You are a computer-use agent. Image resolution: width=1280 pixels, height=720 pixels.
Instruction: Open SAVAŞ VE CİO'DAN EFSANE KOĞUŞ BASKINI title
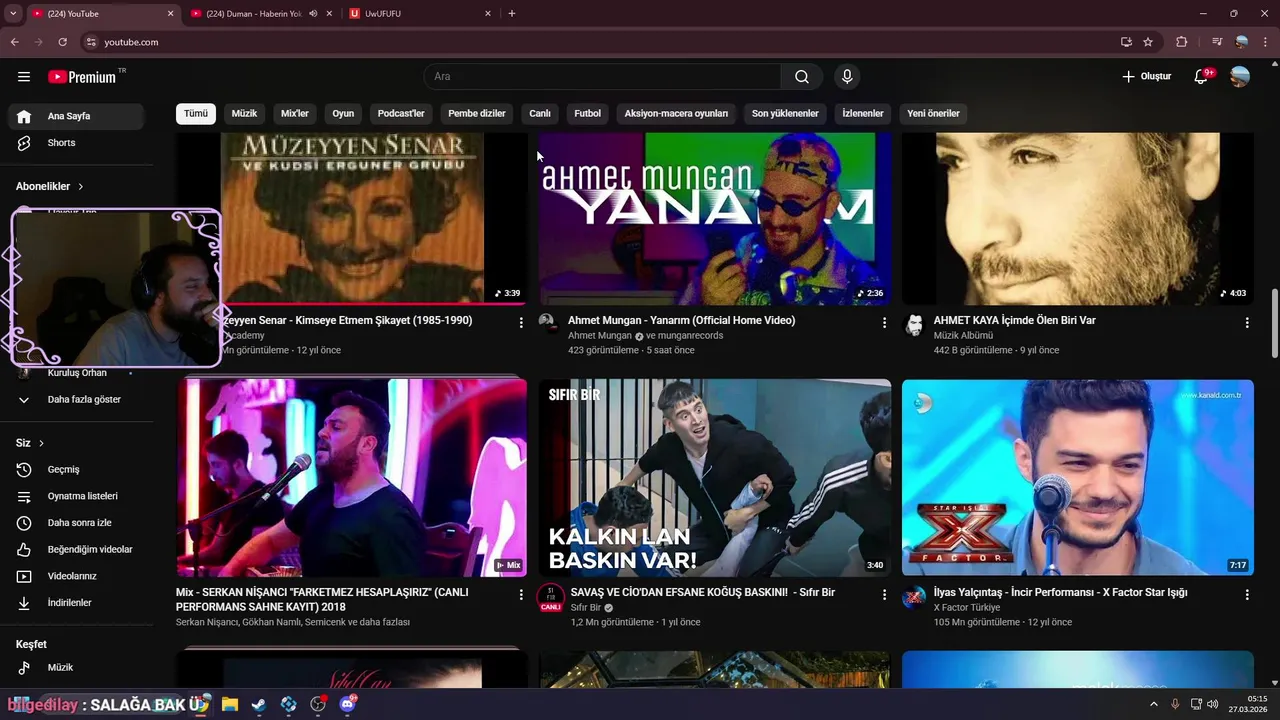point(703,593)
